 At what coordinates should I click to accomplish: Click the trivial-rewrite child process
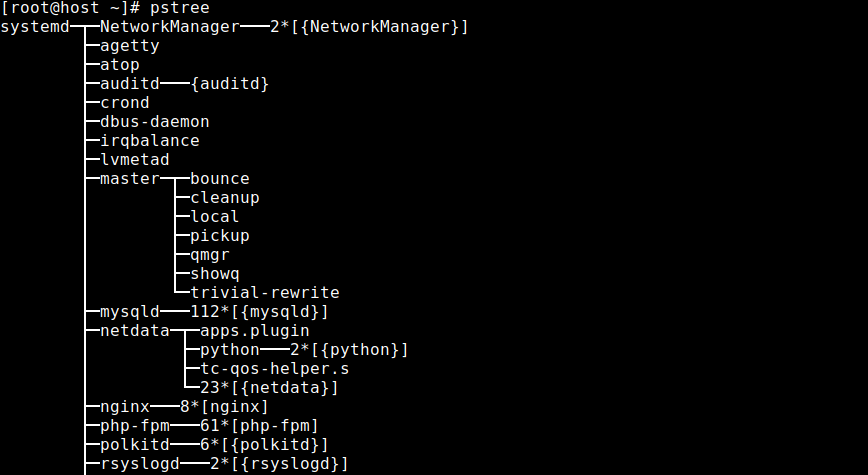click(265, 292)
